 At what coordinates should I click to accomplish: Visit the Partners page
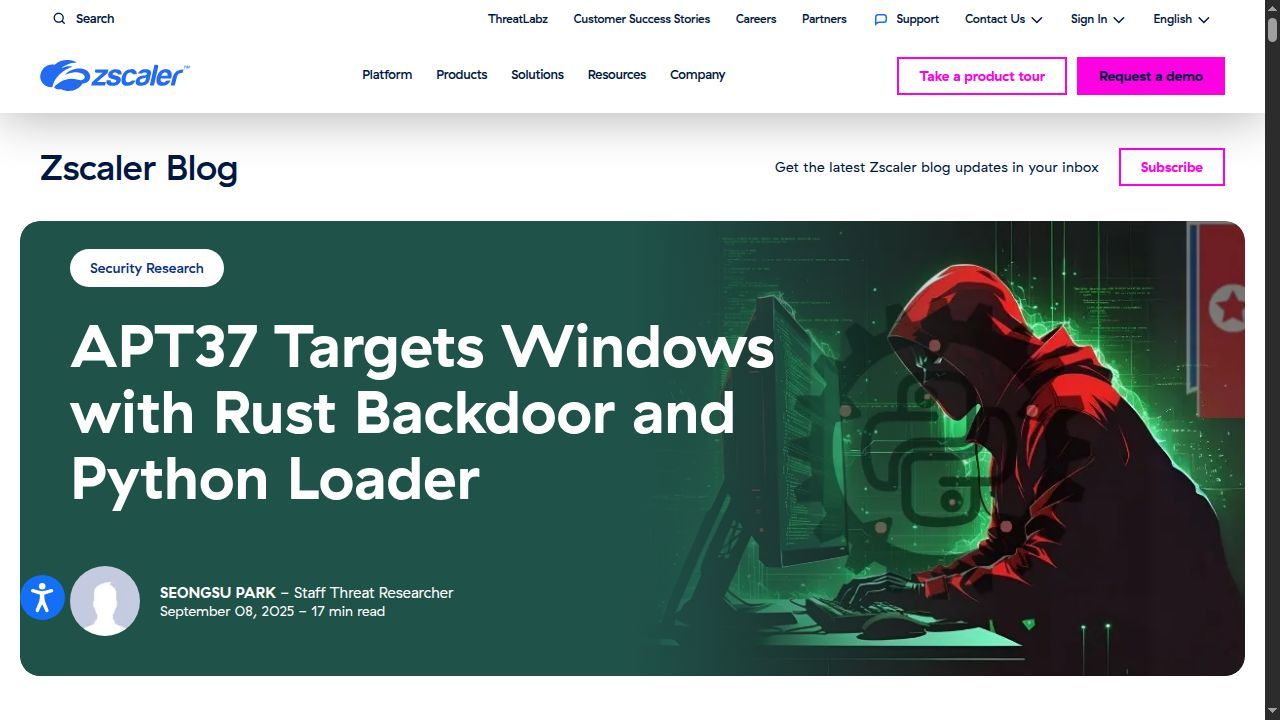(x=824, y=19)
